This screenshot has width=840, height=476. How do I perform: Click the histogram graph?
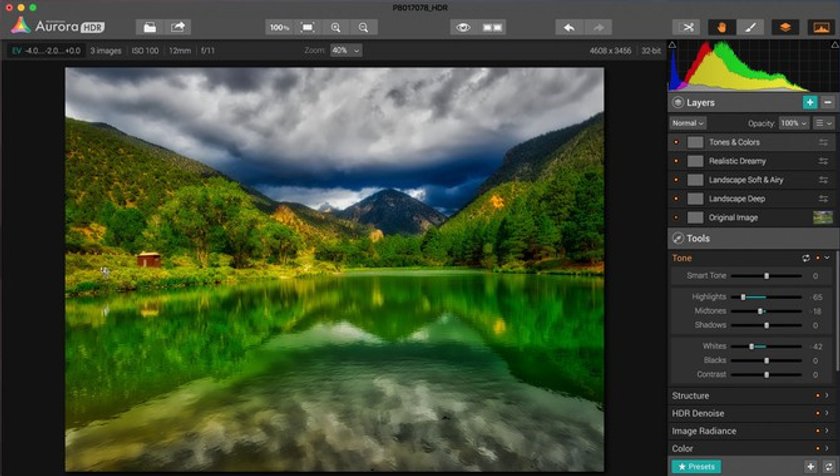click(x=753, y=65)
